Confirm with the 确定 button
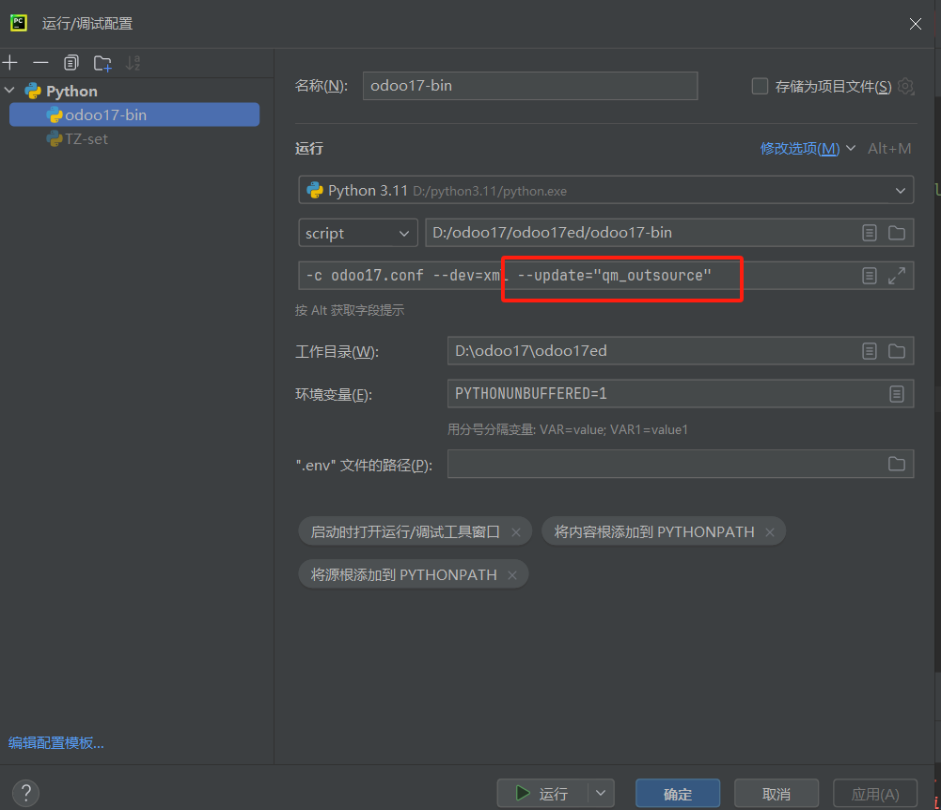The image size is (941, 810). [678, 793]
